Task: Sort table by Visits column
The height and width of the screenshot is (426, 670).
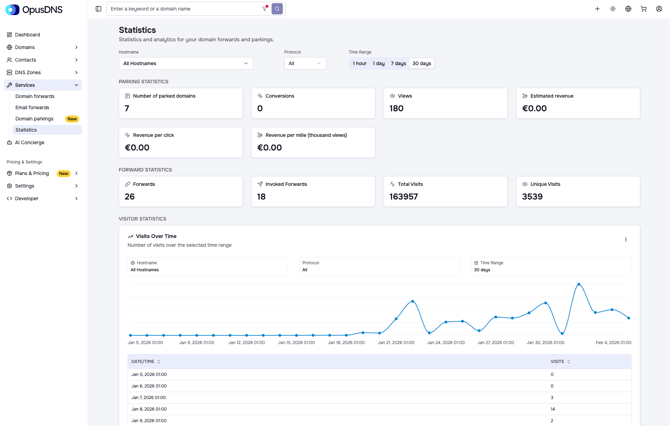Action: 560,361
